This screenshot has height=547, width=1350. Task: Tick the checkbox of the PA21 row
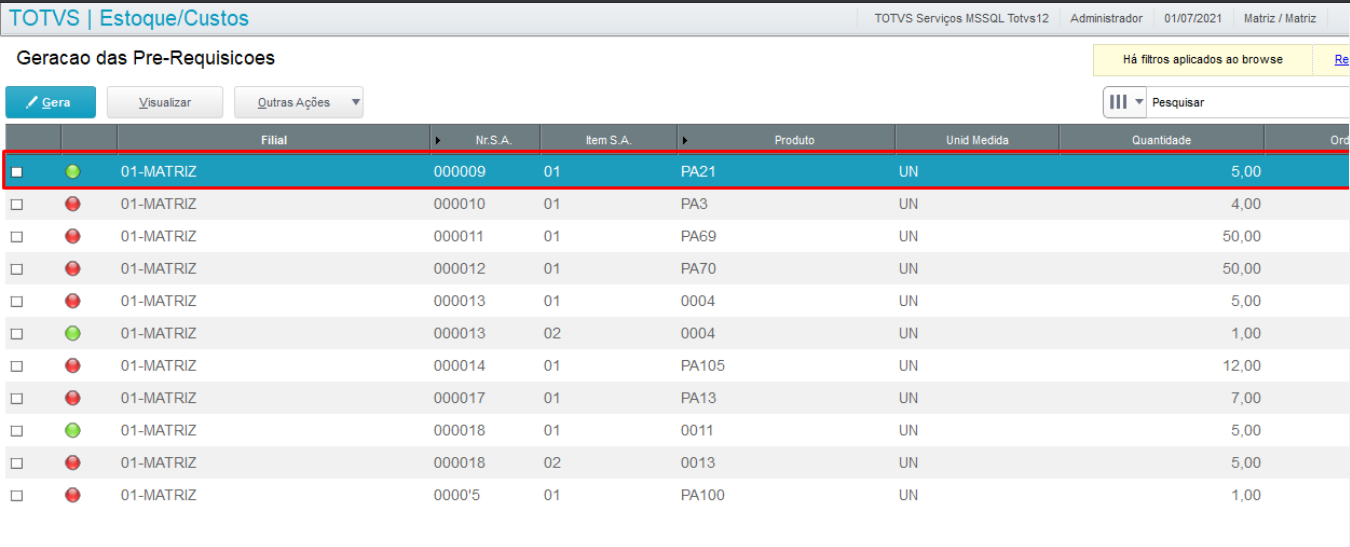tap(17, 172)
